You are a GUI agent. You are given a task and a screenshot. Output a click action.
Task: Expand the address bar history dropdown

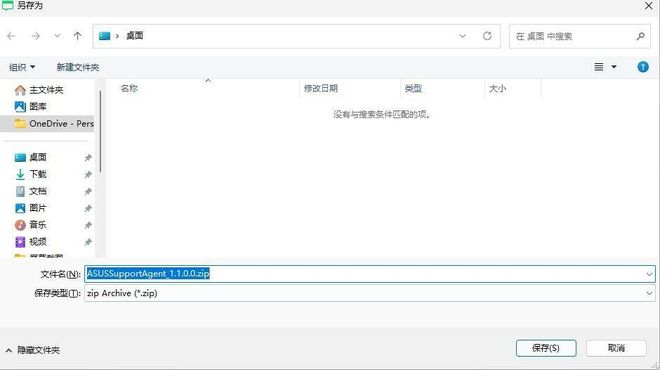pyautogui.click(x=463, y=36)
